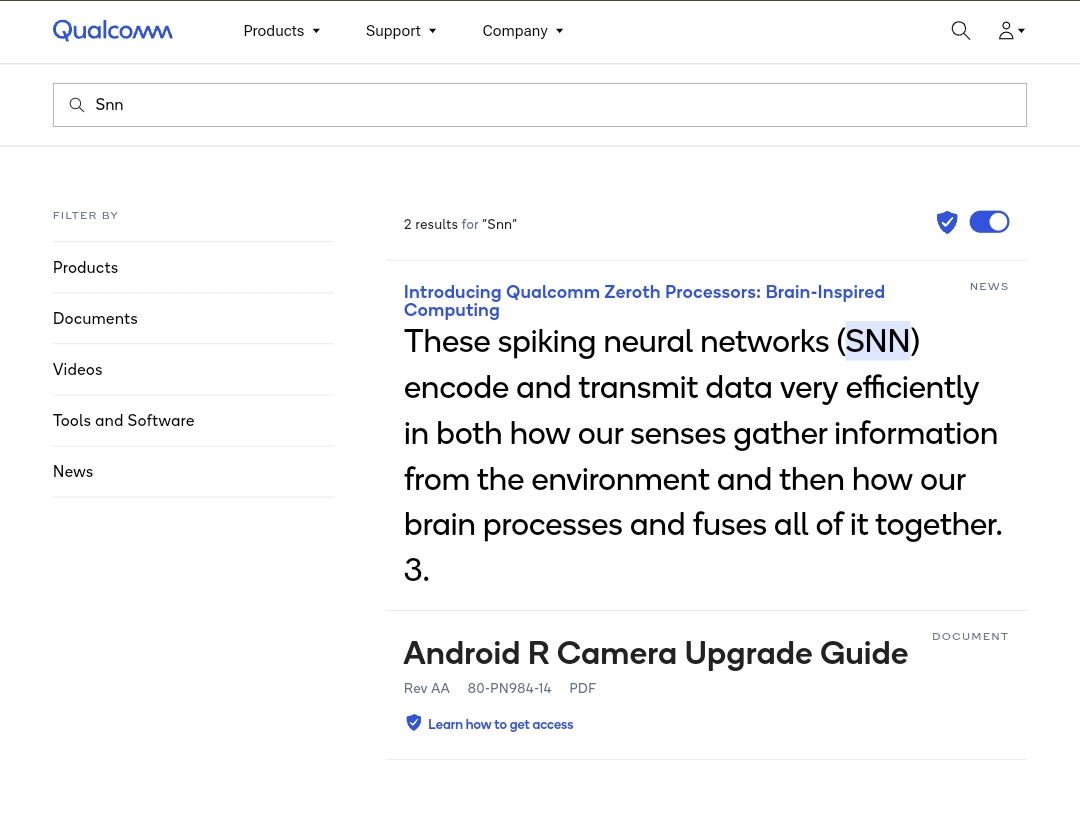
Task: Expand the Products dropdown menu
Action: [x=282, y=31]
